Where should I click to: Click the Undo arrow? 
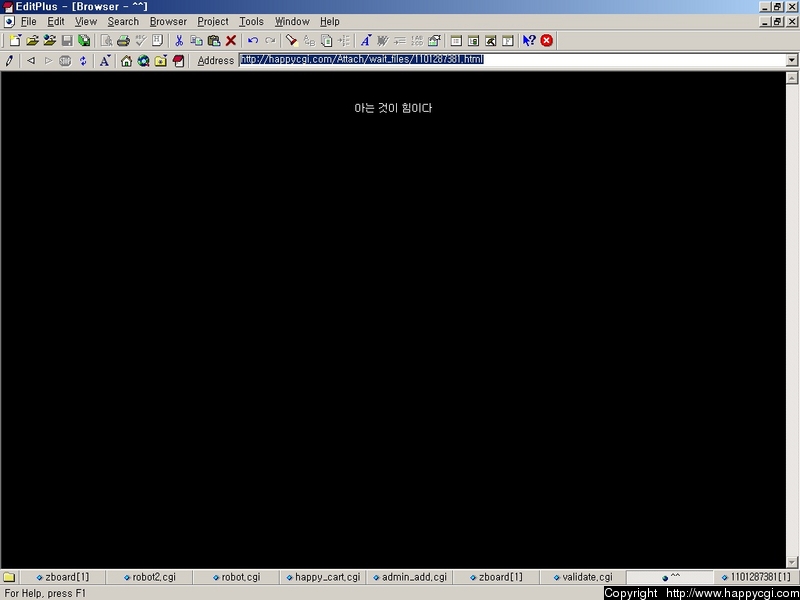tap(253, 40)
